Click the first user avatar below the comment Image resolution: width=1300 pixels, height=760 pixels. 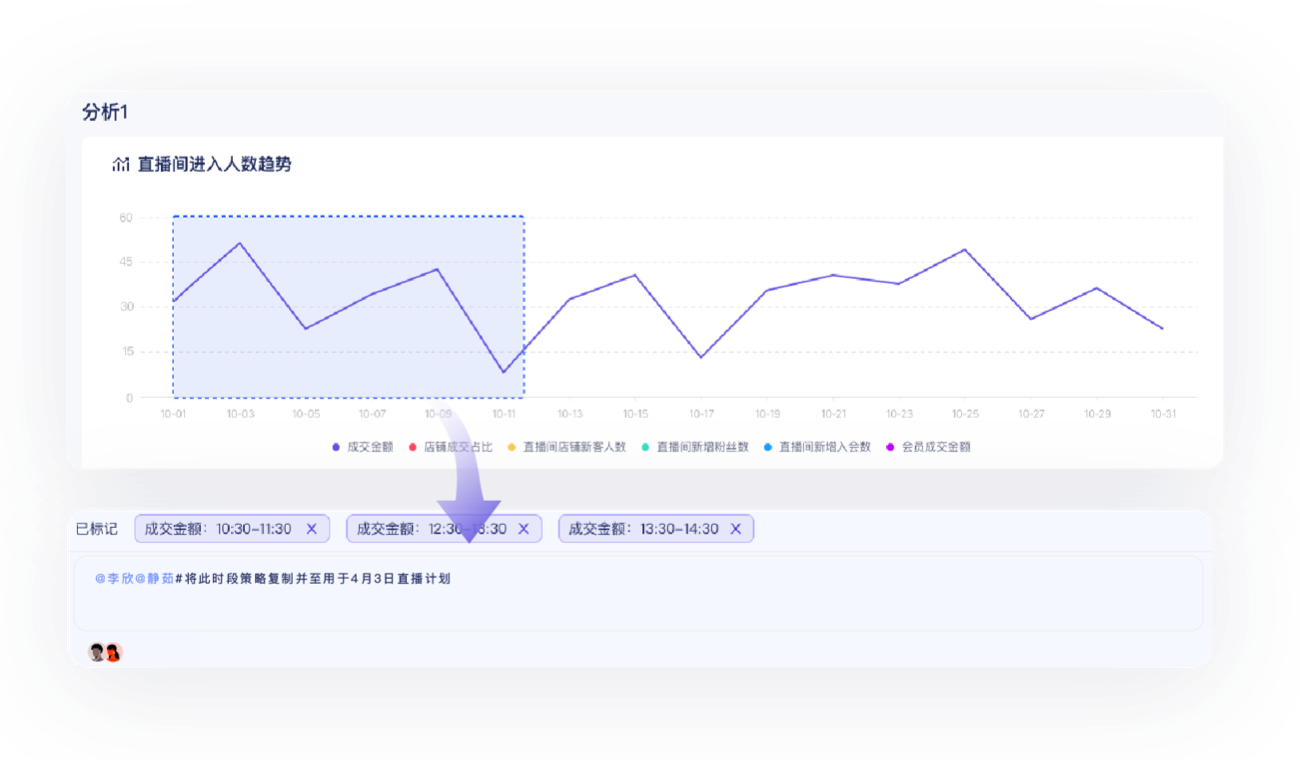pos(97,652)
